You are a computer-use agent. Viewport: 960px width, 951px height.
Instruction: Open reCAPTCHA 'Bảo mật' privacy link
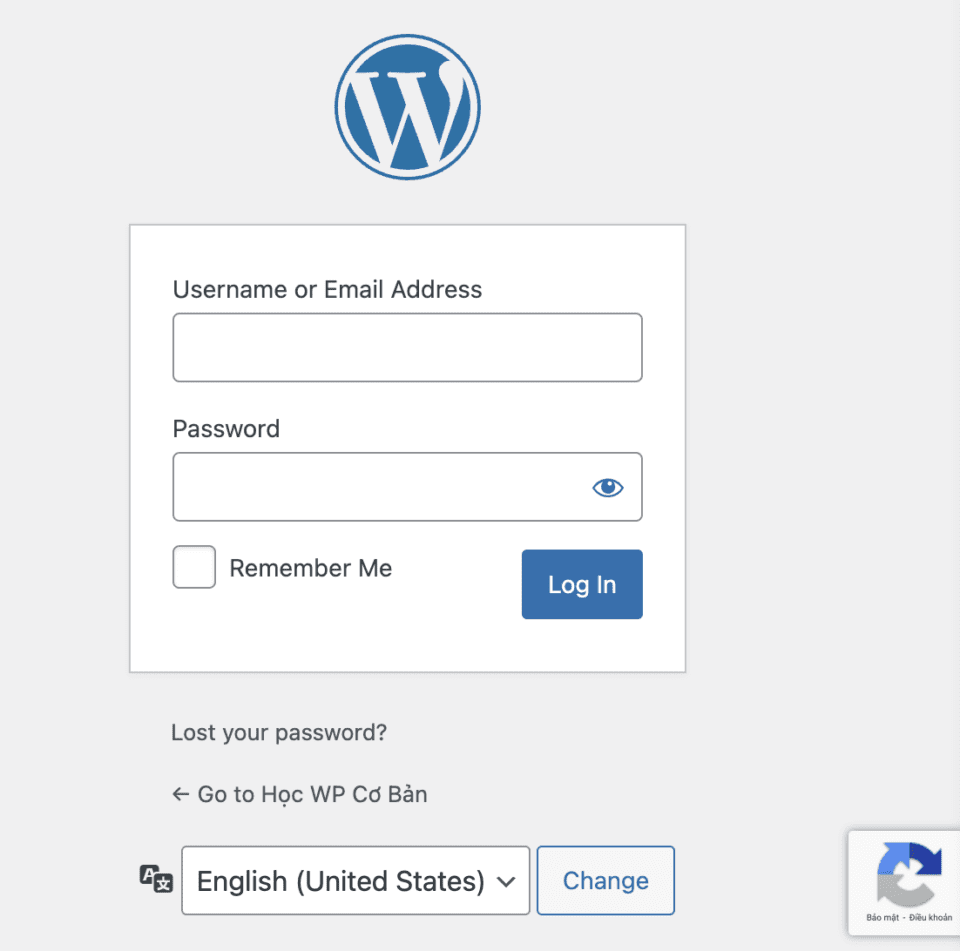coord(880,917)
